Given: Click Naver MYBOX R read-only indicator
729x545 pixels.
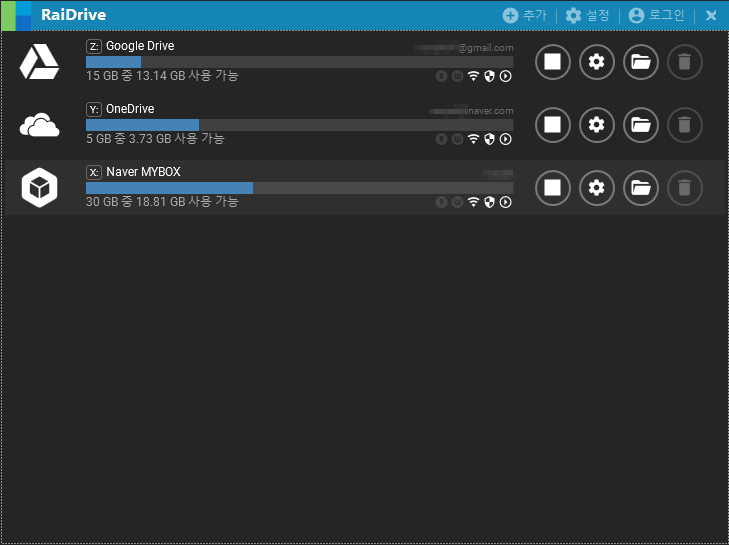Looking at the screenshot, I should (441, 202).
